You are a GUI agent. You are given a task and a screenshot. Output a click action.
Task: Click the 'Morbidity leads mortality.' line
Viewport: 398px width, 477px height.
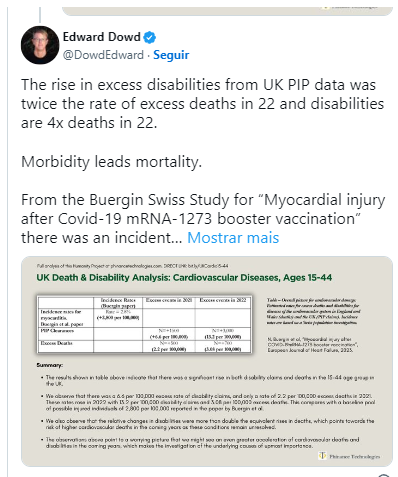[x=111, y=162]
